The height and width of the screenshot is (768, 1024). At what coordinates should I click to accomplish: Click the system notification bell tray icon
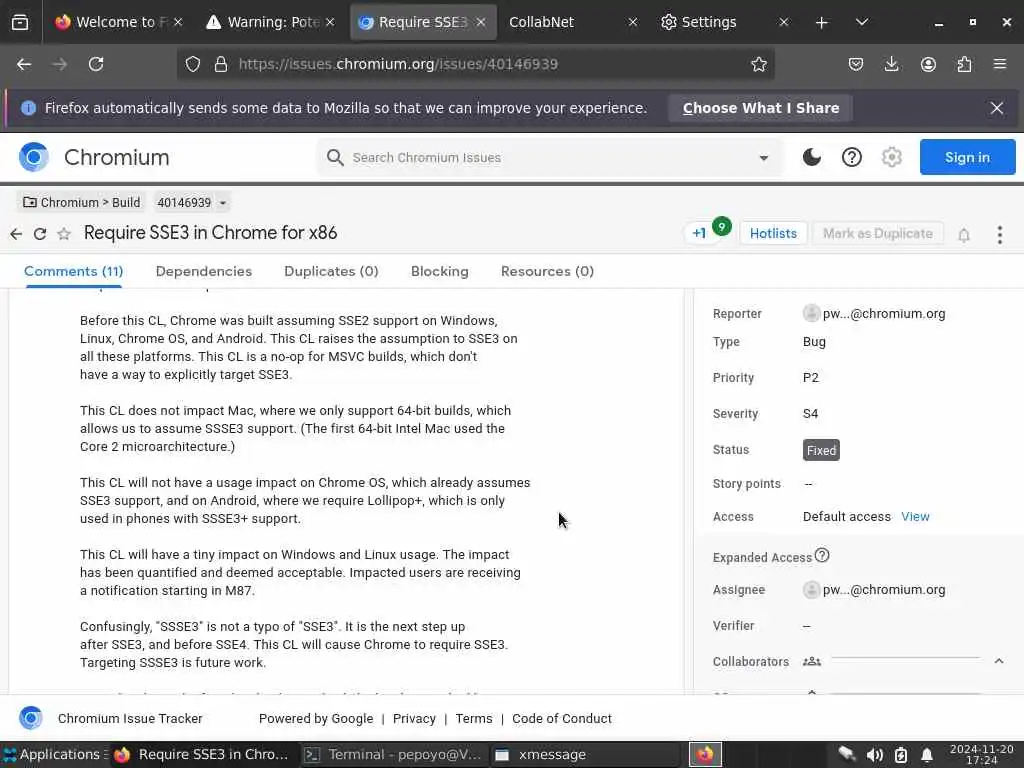tap(926, 755)
